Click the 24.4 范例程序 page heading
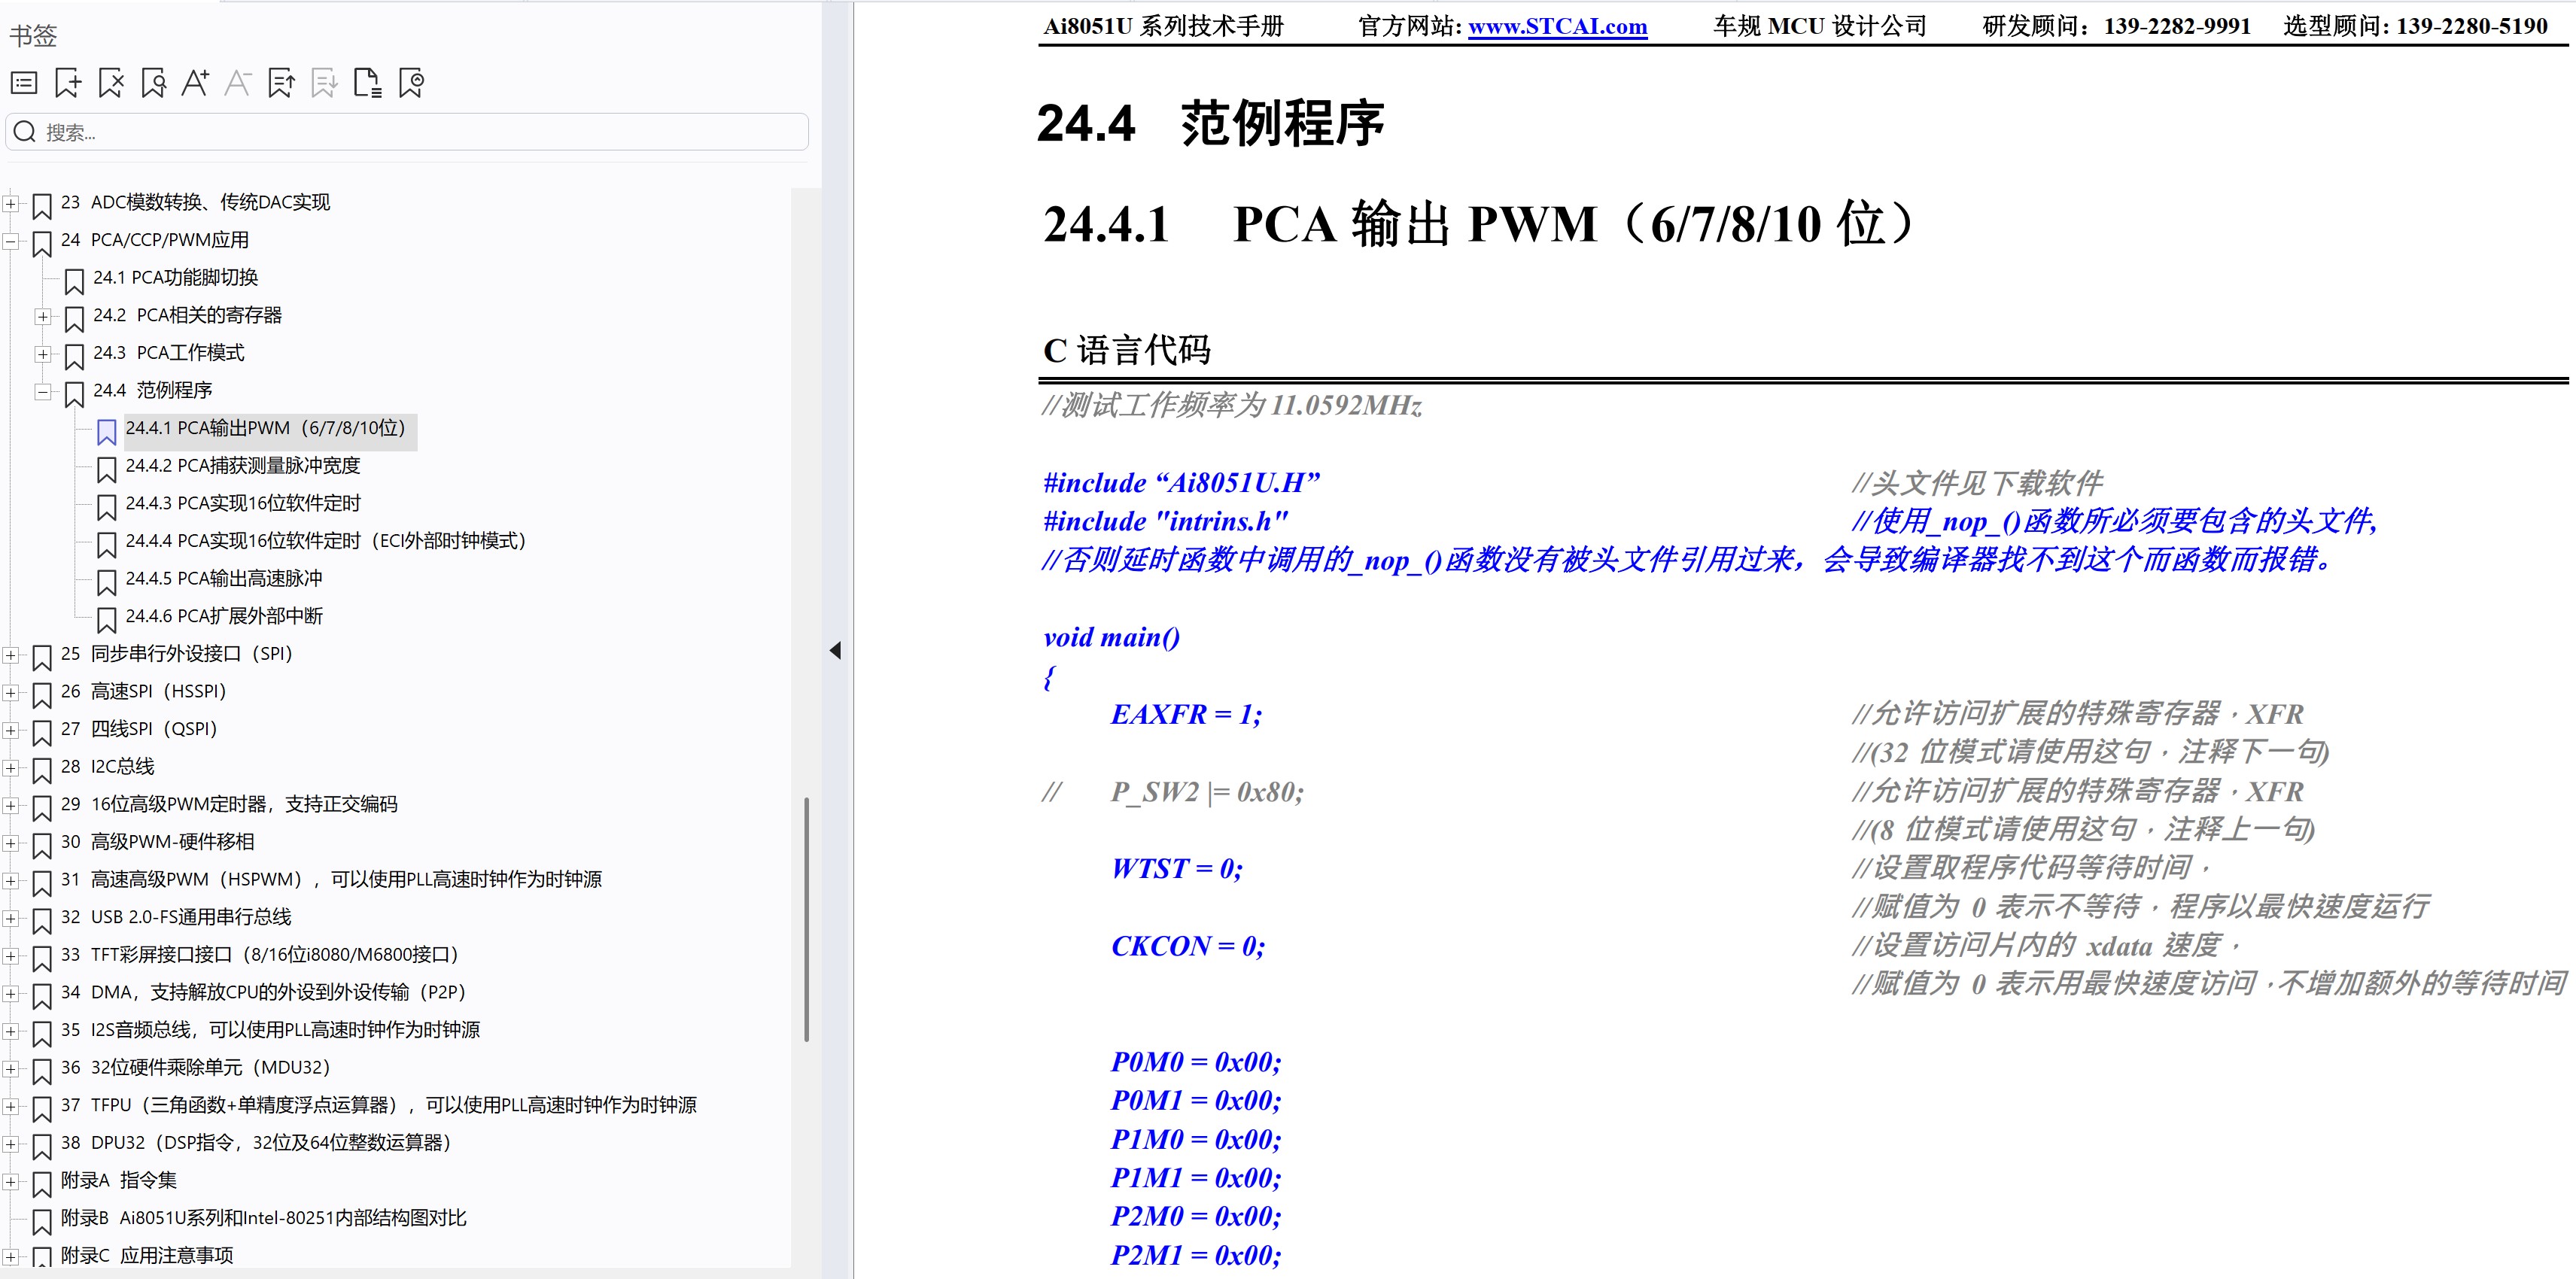The height and width of the screenshot is (1279, 2576). pyautogui.click(x=1210, y=123)
